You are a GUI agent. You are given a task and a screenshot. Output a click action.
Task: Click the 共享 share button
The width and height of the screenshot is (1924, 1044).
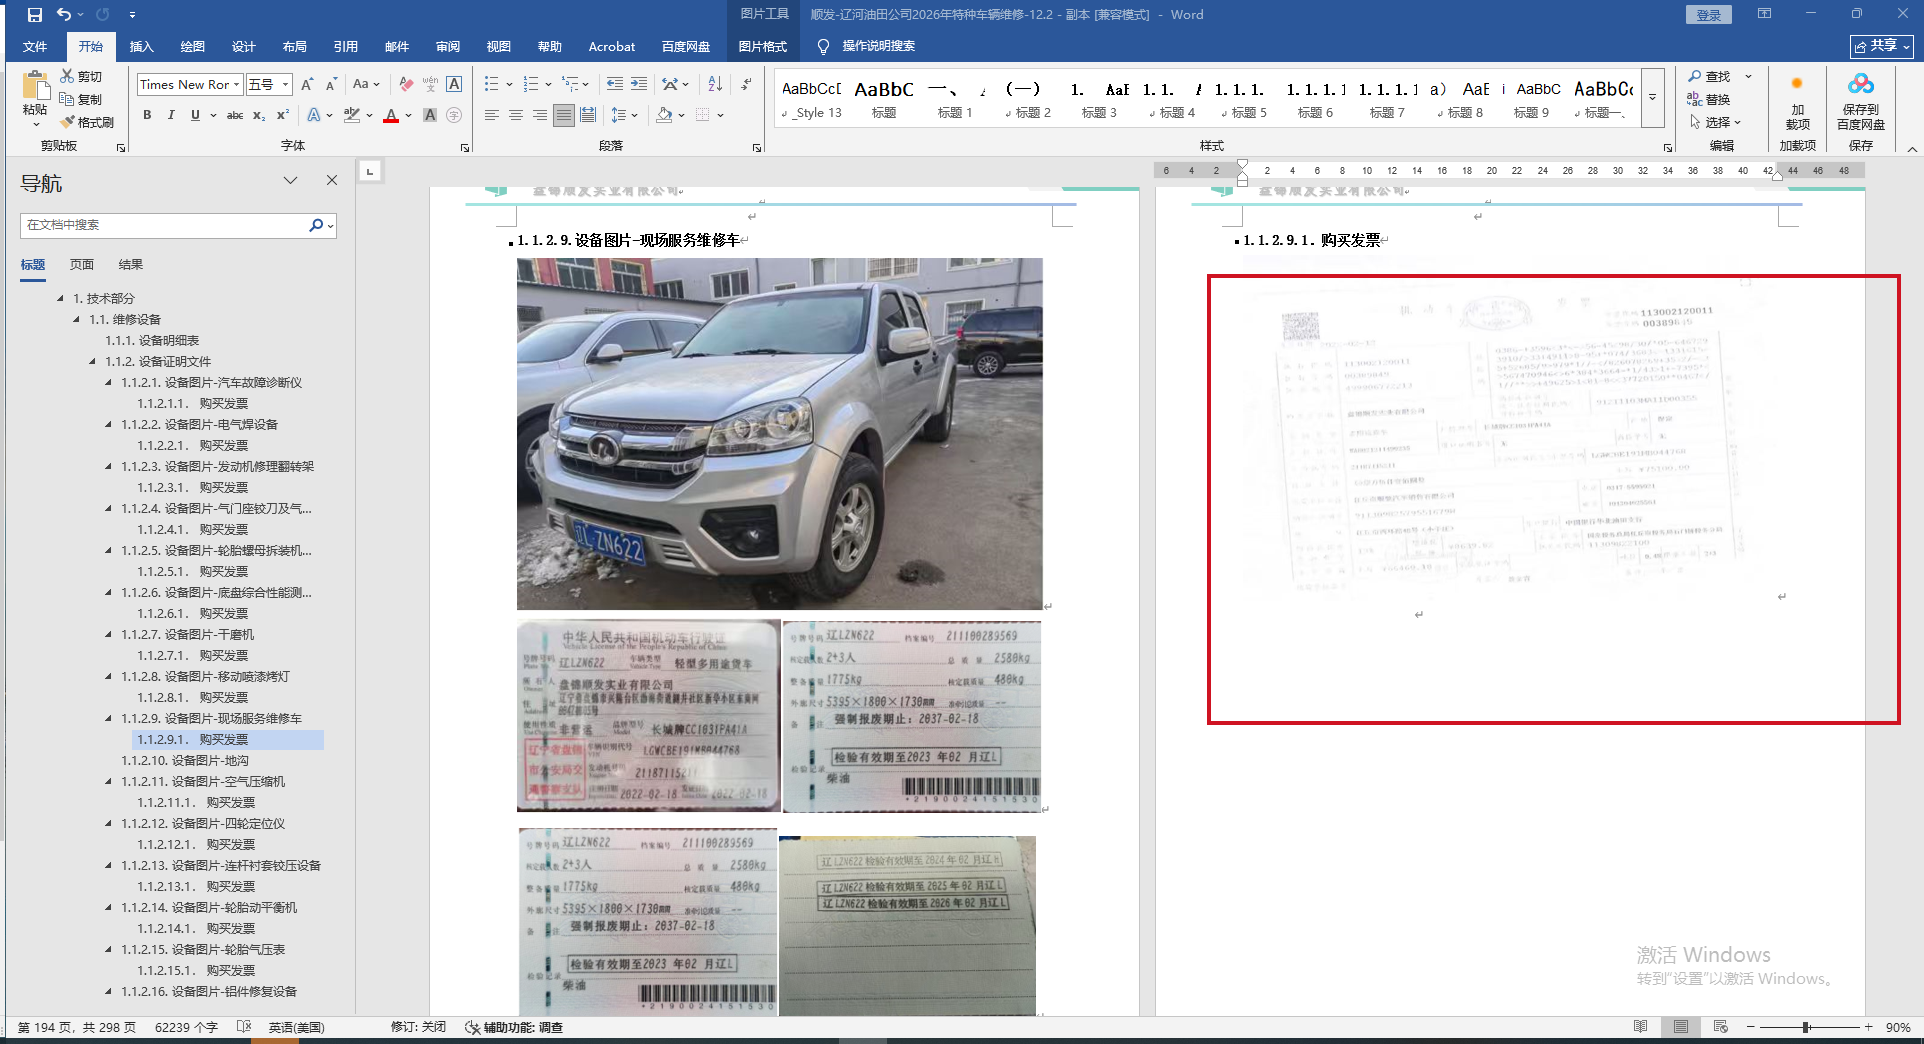[x=1881, y=46]
